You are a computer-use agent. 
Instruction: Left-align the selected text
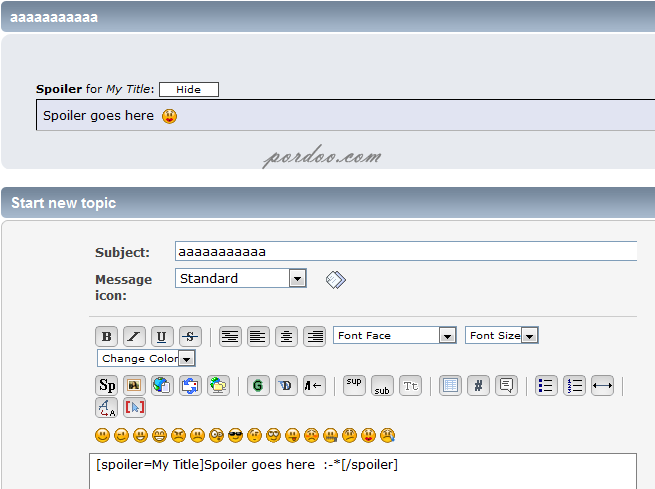tap(258, 336)
